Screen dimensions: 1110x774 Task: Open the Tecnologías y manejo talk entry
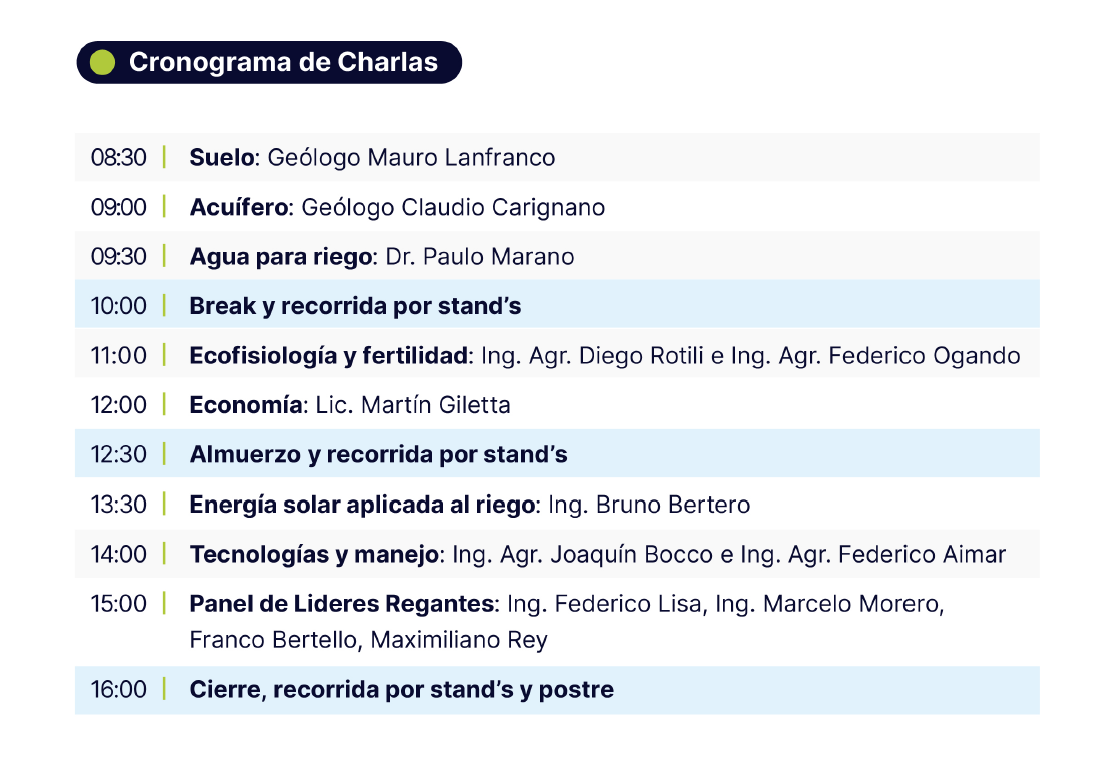315,554
